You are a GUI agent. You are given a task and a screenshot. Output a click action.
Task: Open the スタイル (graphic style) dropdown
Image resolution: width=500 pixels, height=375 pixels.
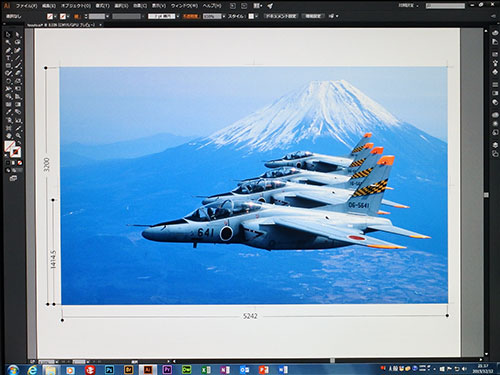pos(256,16)
